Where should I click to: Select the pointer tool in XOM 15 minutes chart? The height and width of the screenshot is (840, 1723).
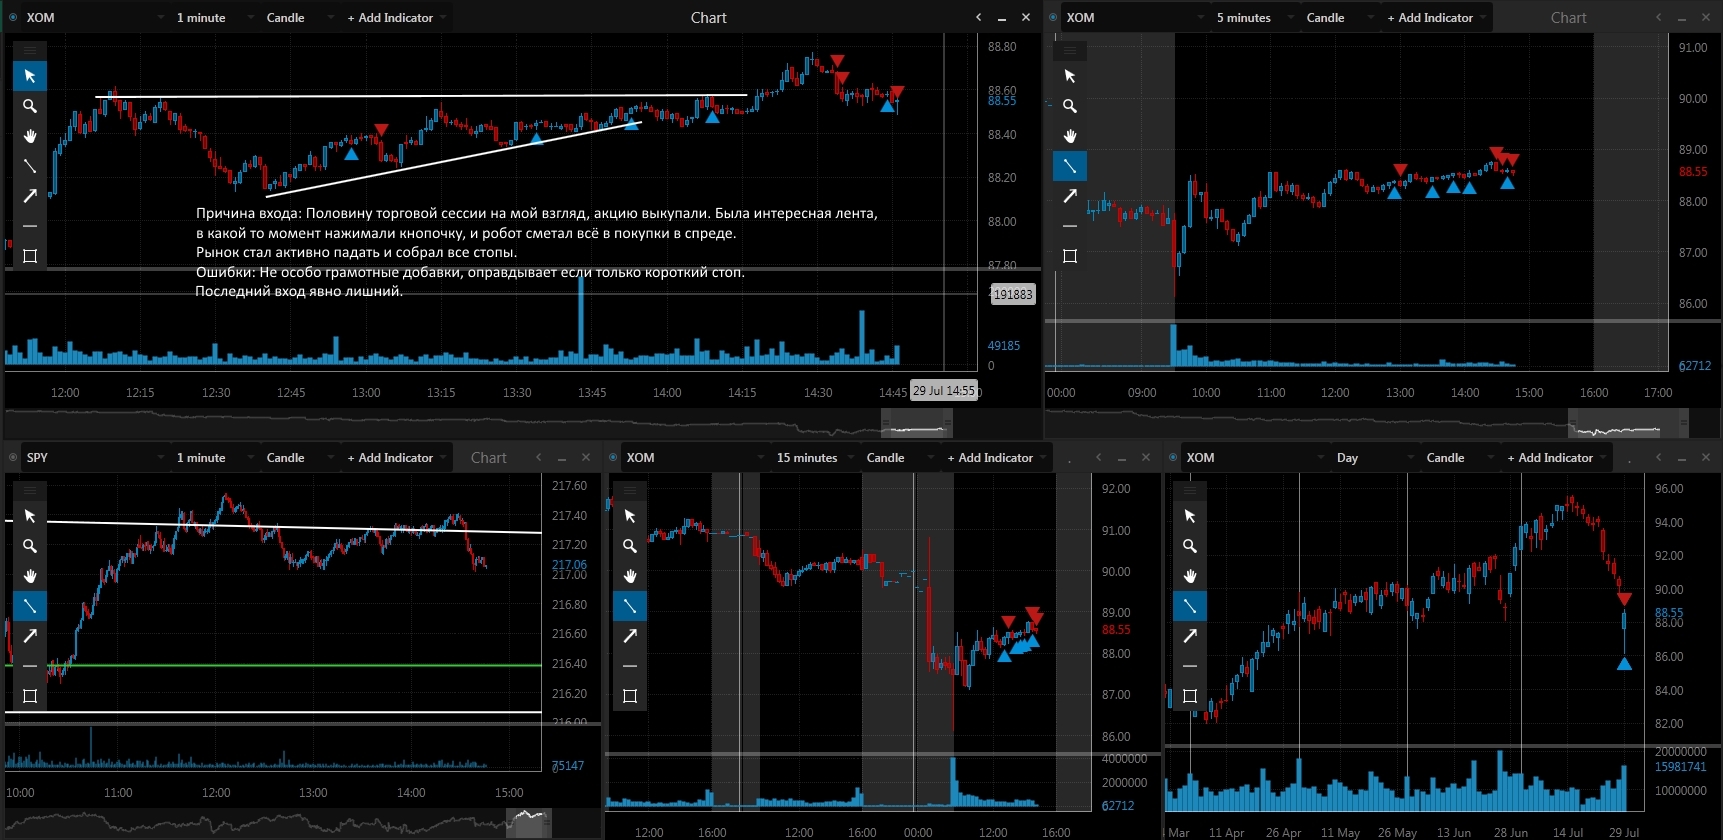click(x=630, y=516)
